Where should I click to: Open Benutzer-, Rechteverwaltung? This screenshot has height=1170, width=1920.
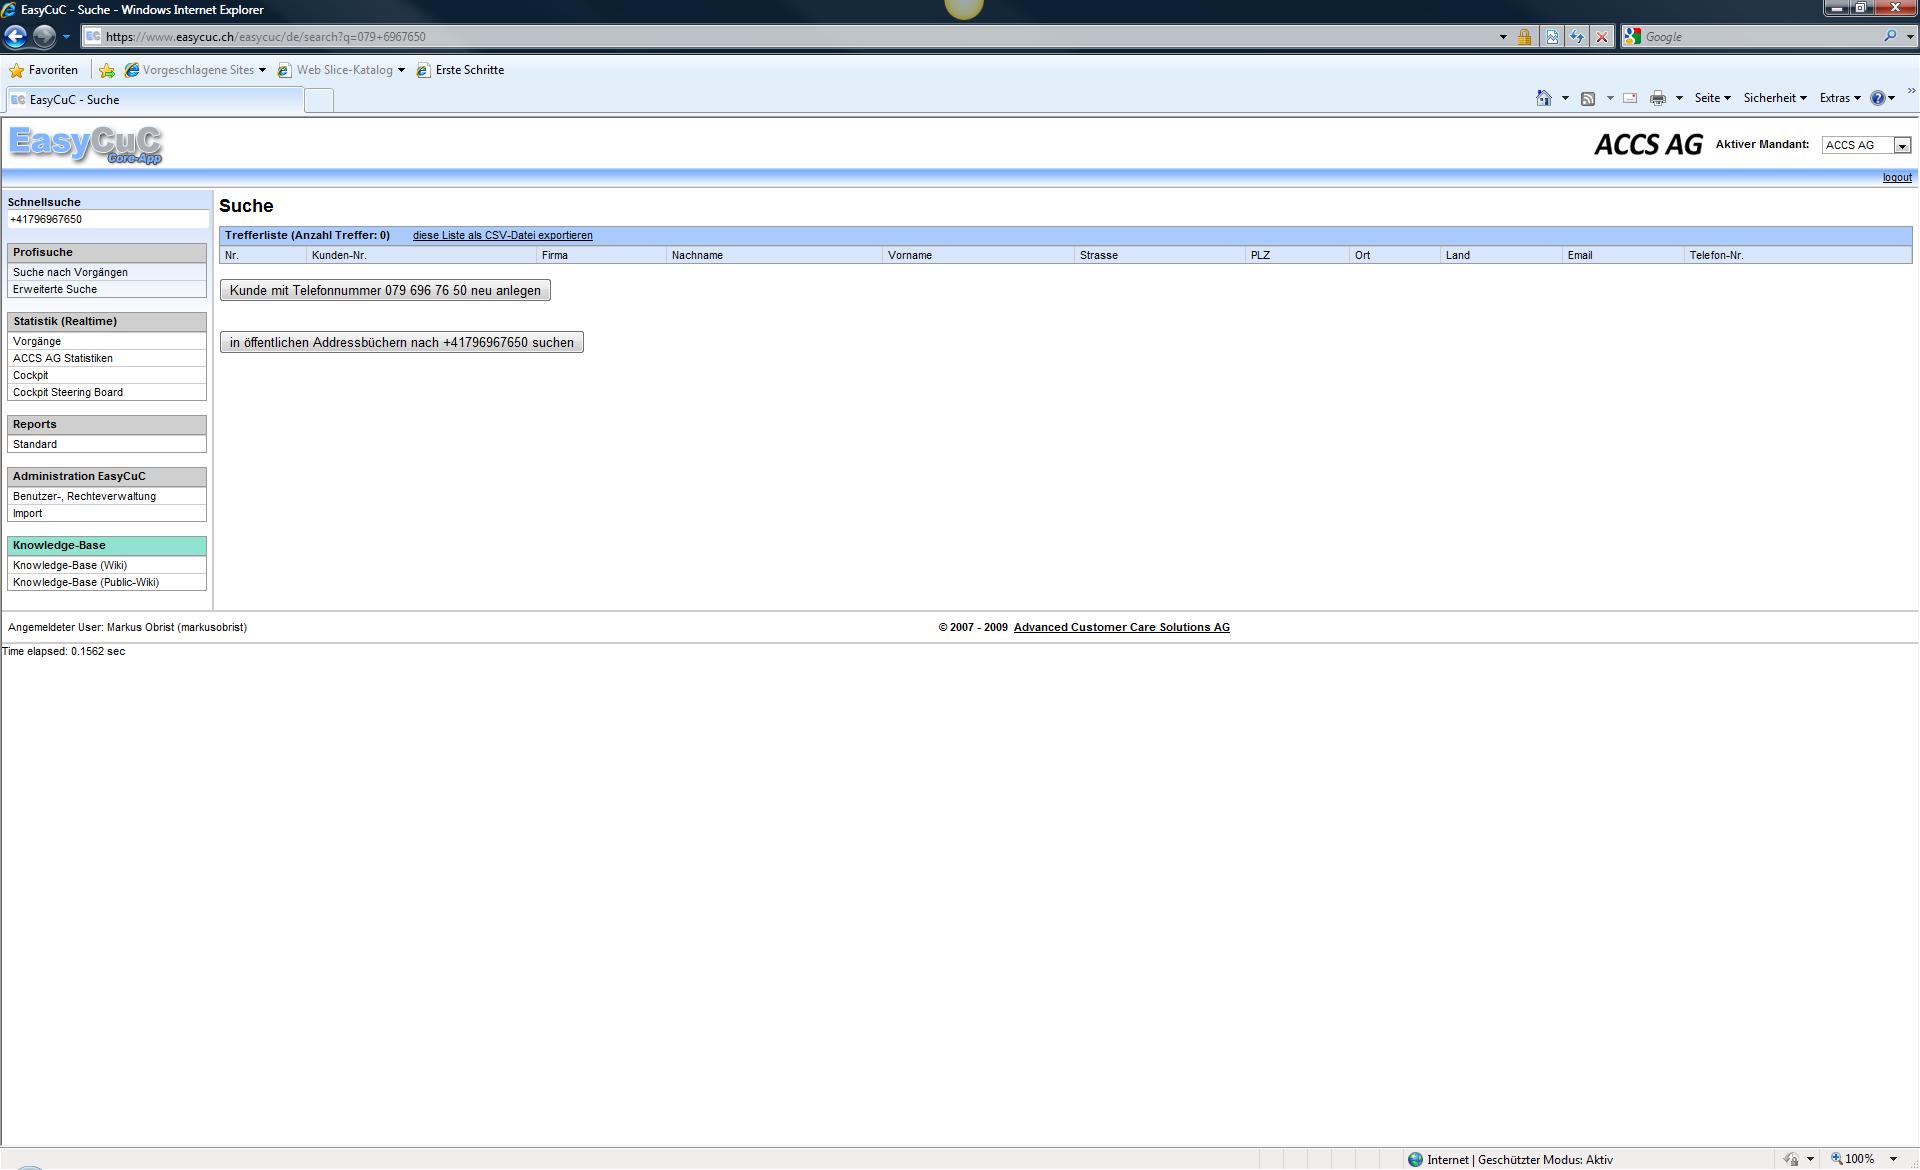coord(107,496)
